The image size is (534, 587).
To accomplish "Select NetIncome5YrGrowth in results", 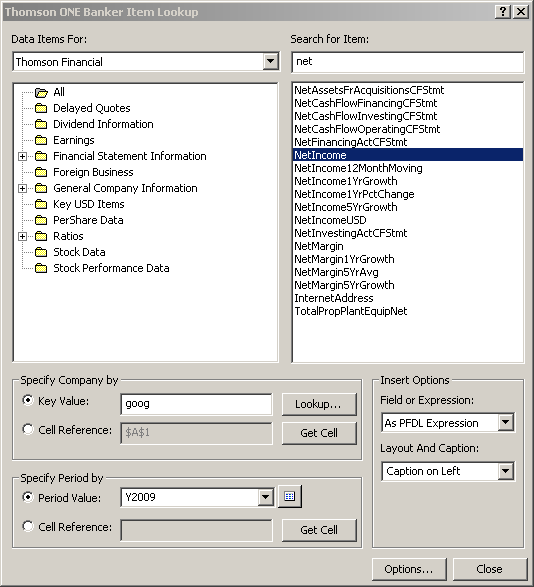I will [x=407, y=207].
